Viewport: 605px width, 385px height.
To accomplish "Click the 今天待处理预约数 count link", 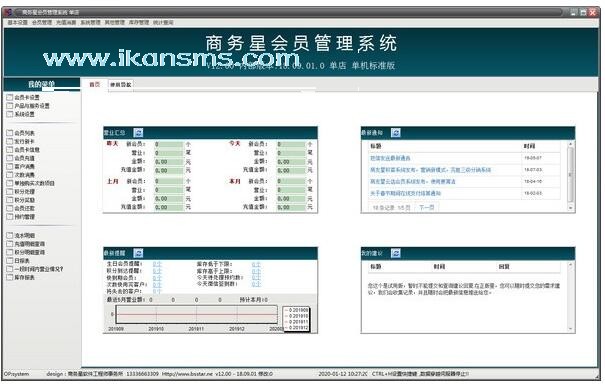I will (256, 277).
